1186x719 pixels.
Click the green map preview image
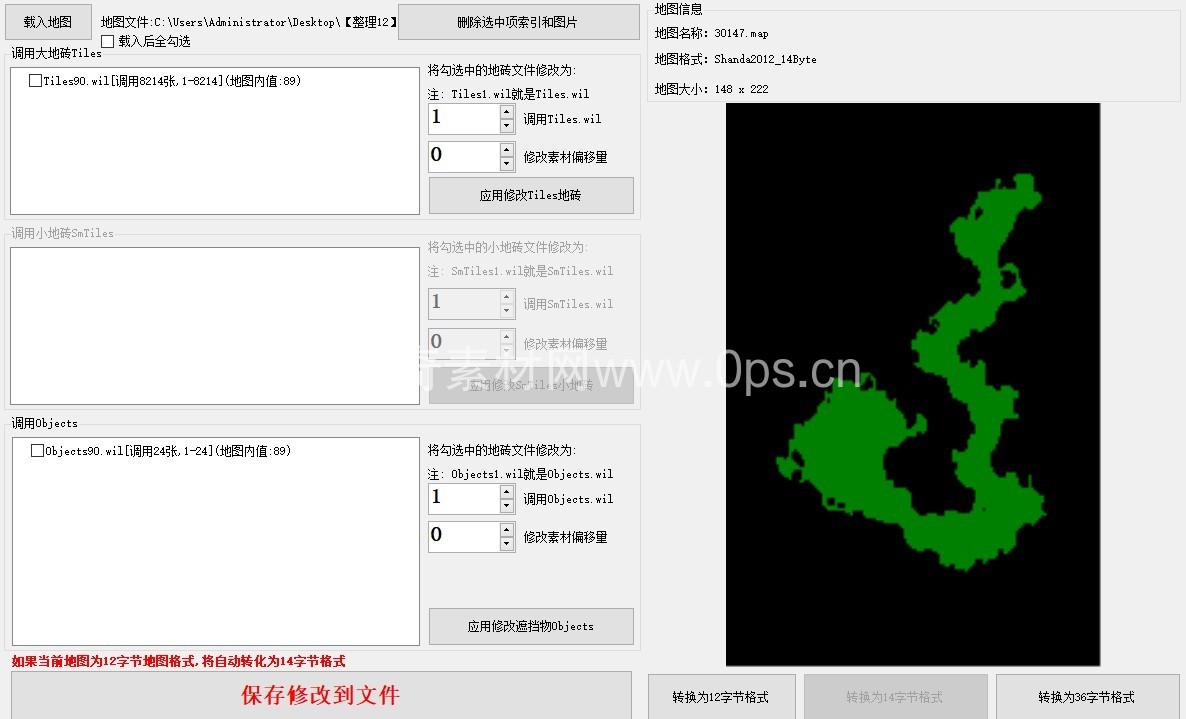pyautogui.click(x=912, y=384)
